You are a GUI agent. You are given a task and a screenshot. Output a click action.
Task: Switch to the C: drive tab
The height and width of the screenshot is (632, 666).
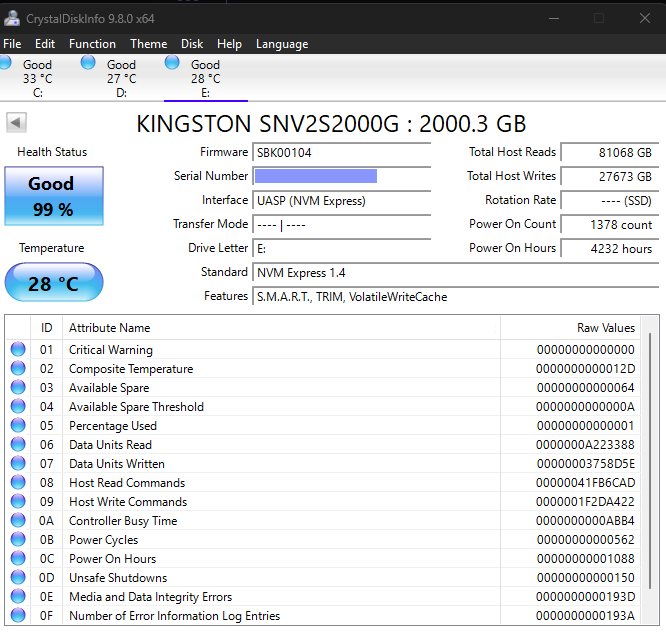37,79
